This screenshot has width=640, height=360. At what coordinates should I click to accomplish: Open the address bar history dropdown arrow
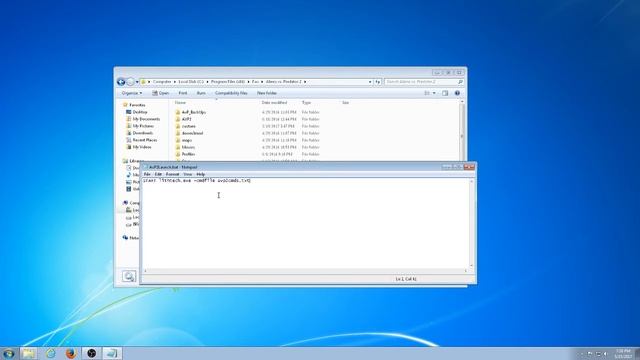pyautogui.click(x=370, y=82)
